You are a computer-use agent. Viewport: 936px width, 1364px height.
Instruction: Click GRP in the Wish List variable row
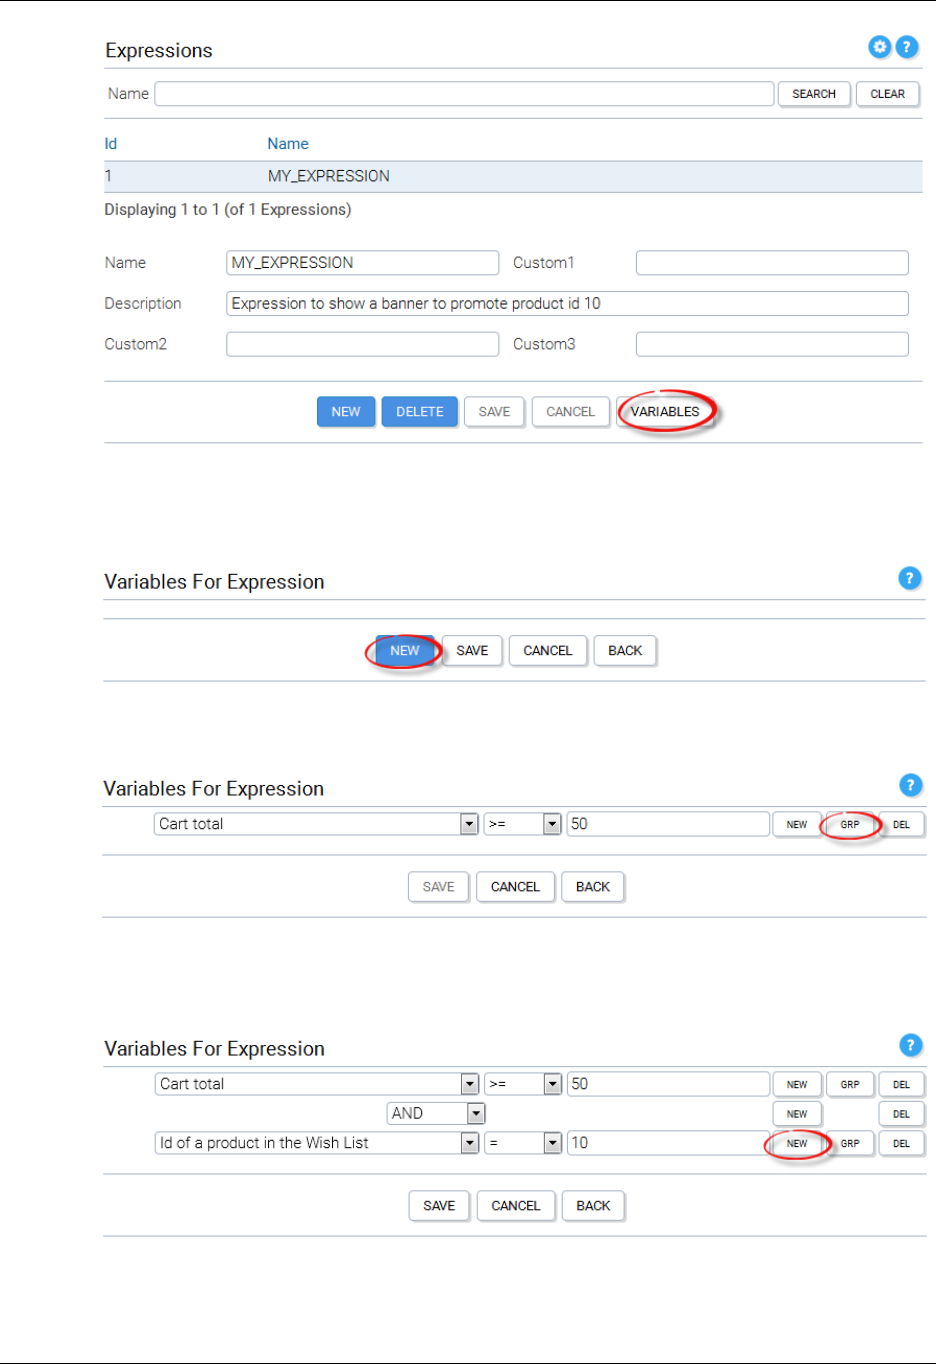pyautogui.click(x=850, y=1144)
